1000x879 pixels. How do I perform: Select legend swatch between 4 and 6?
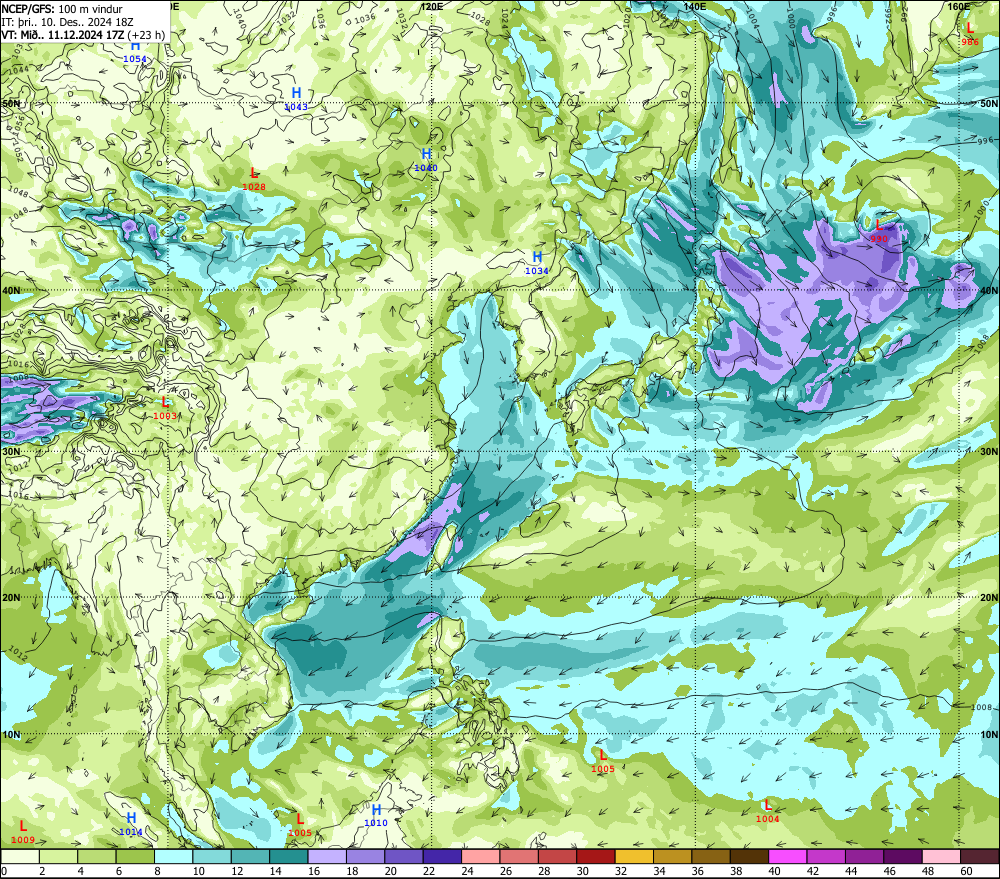(97, 857)
